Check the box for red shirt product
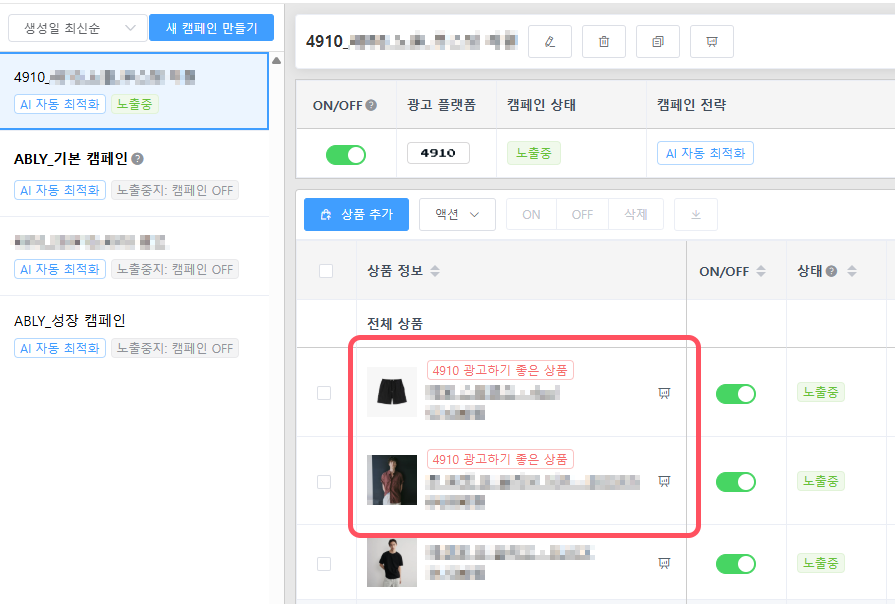 pyautogui.click(x=324, y=482)
